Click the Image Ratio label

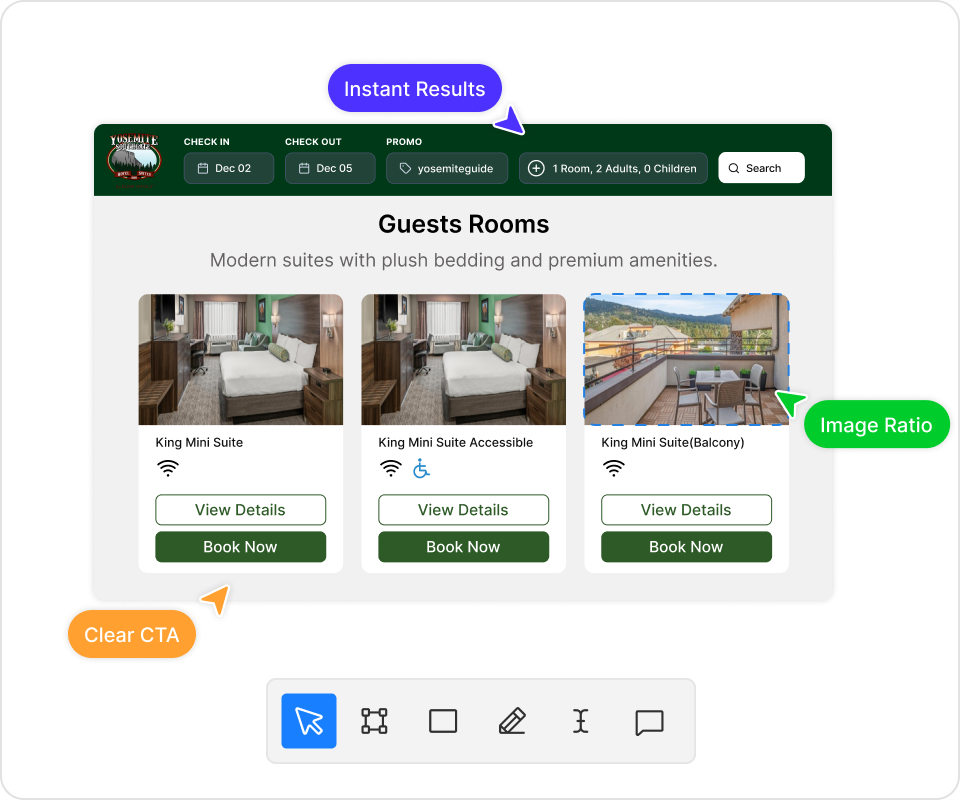tap(876, 424)
